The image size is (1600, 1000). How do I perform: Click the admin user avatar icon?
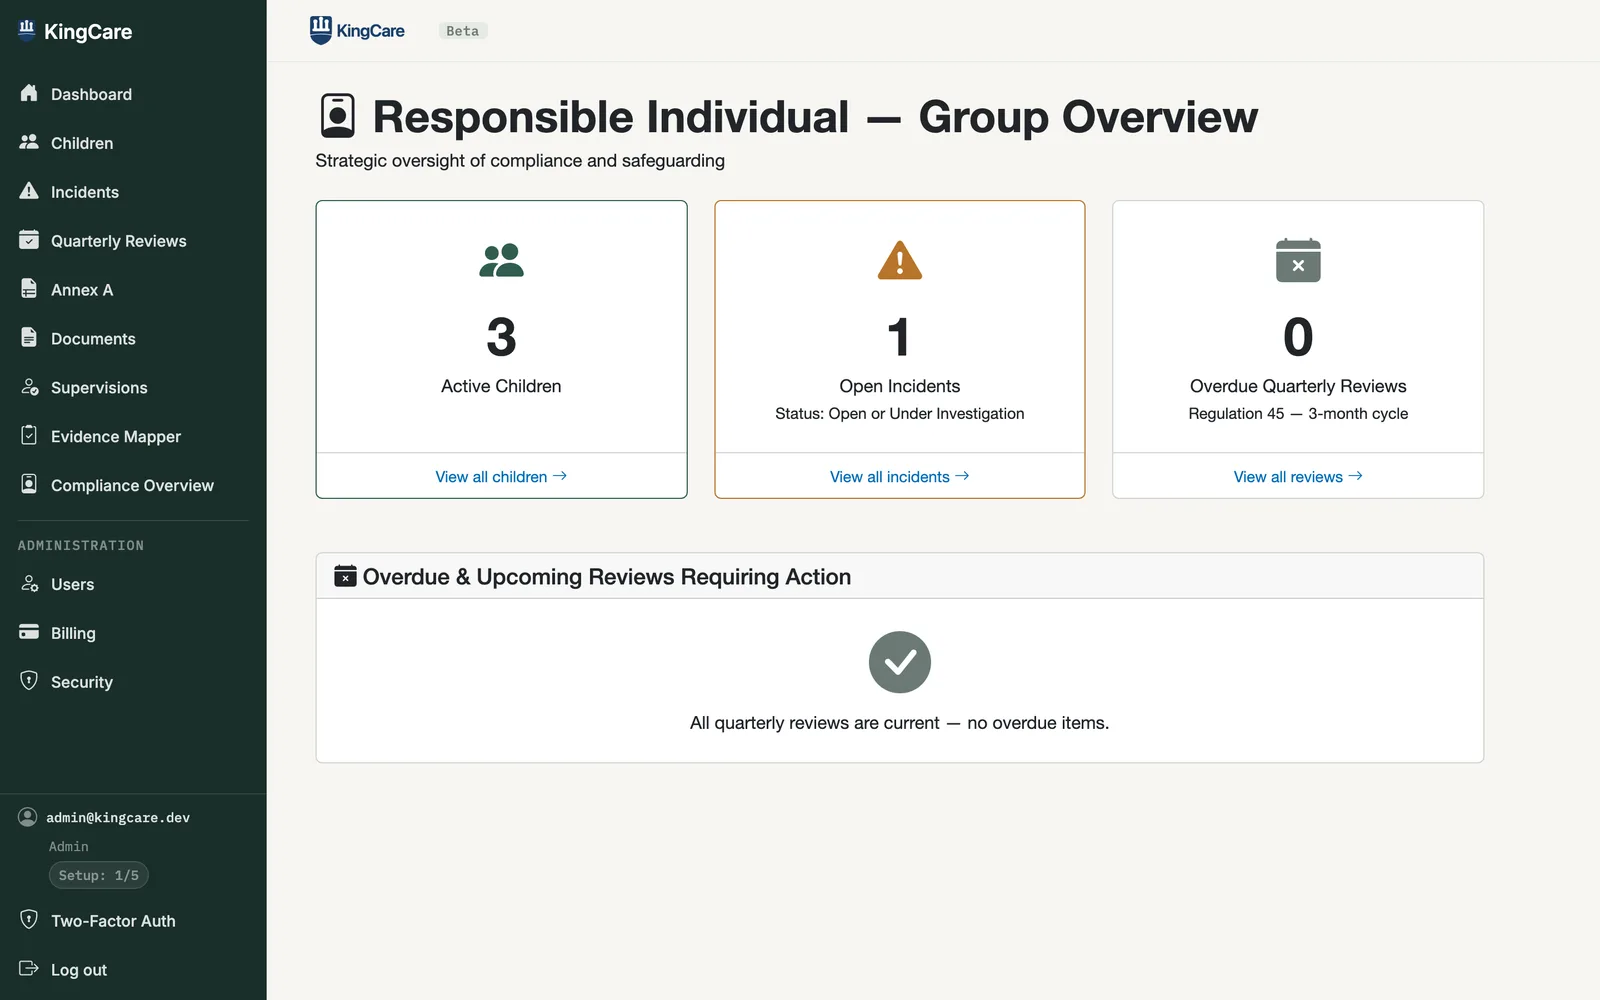[28, 817]
